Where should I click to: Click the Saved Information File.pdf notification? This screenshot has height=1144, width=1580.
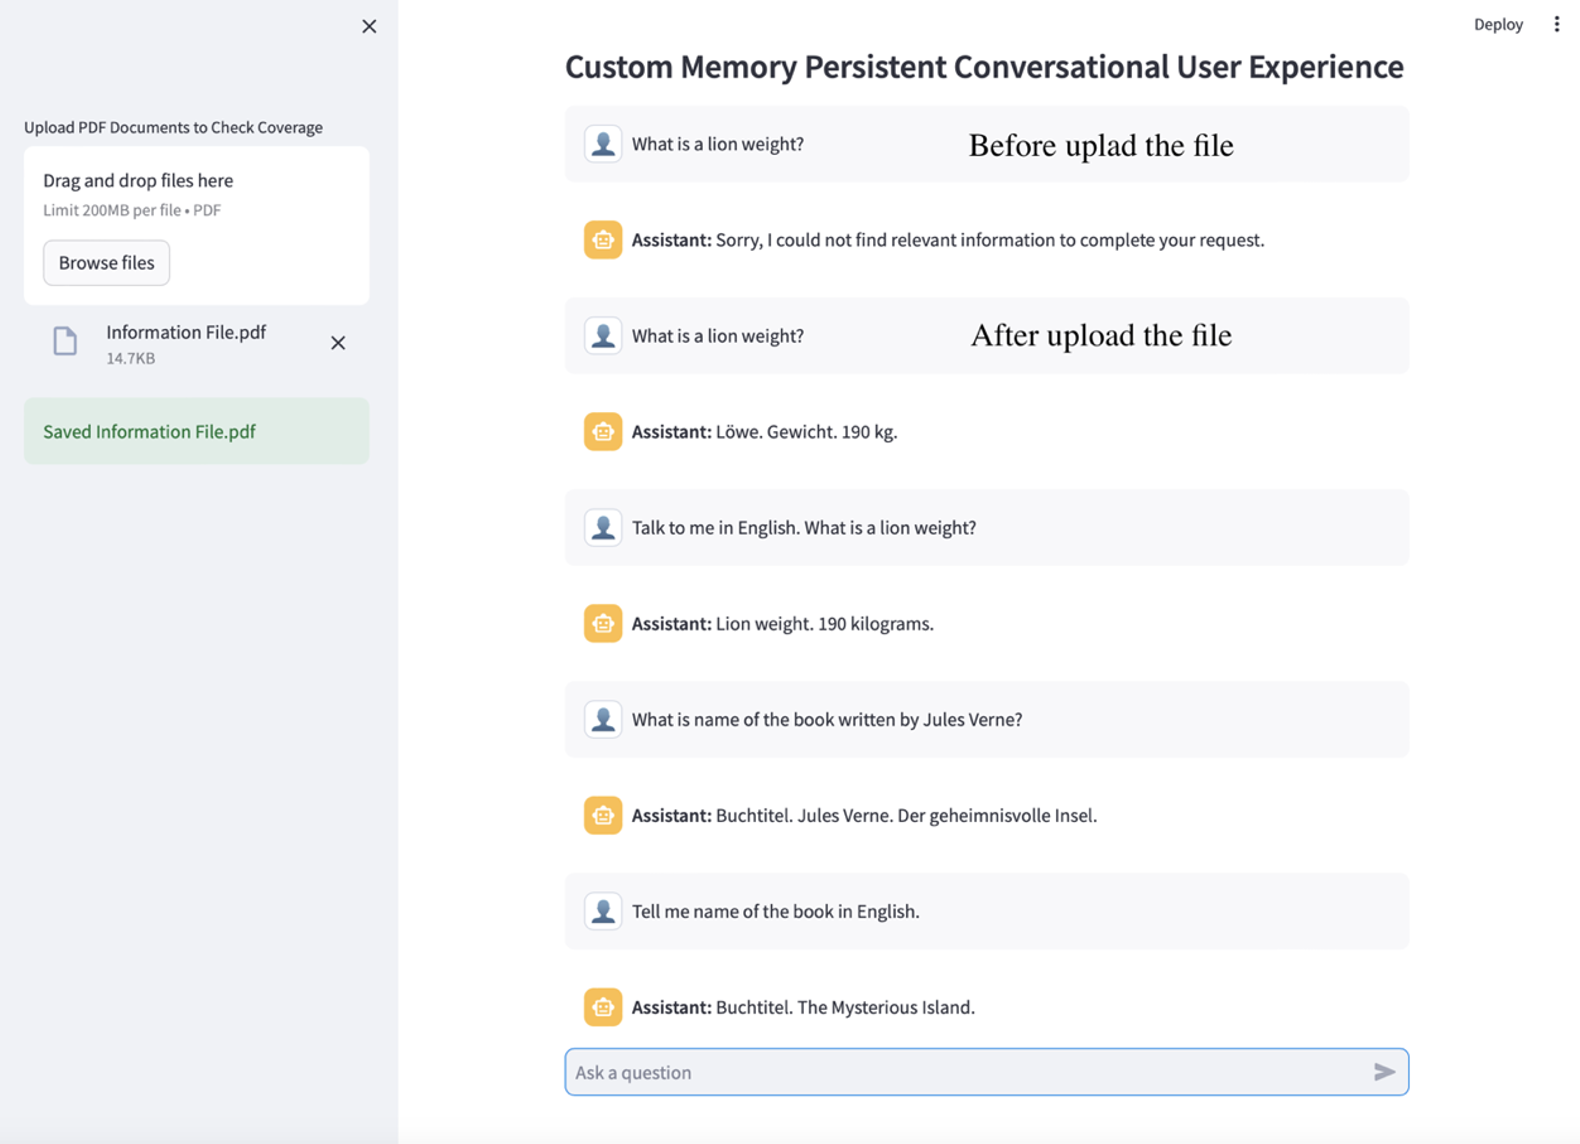click(x=196, y=431)
